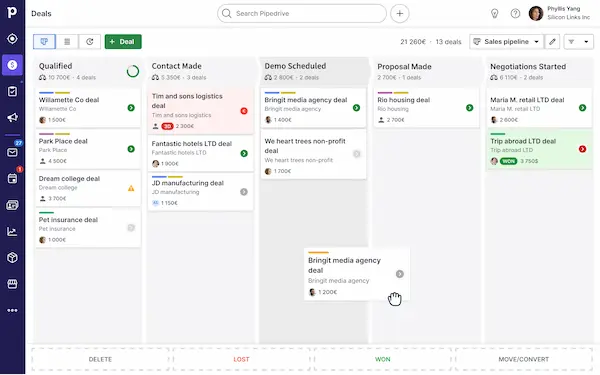The image size is (600, 375).
Task: Open the Mail inbox icon with badge 27
Action: pos(12,152)
